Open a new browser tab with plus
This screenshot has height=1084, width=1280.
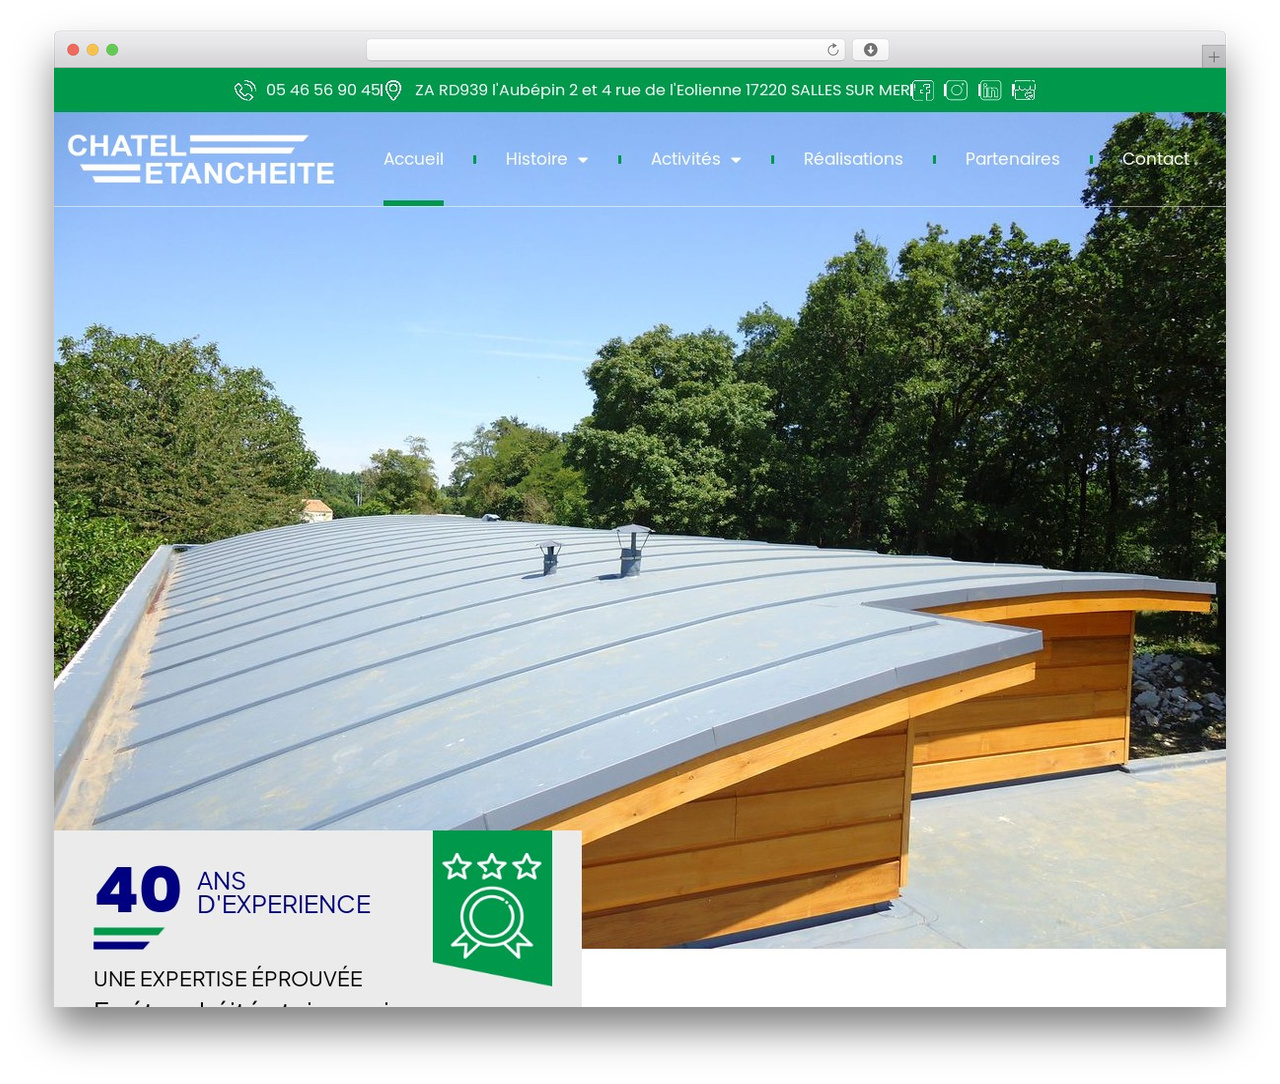(x=1214, y=57)
